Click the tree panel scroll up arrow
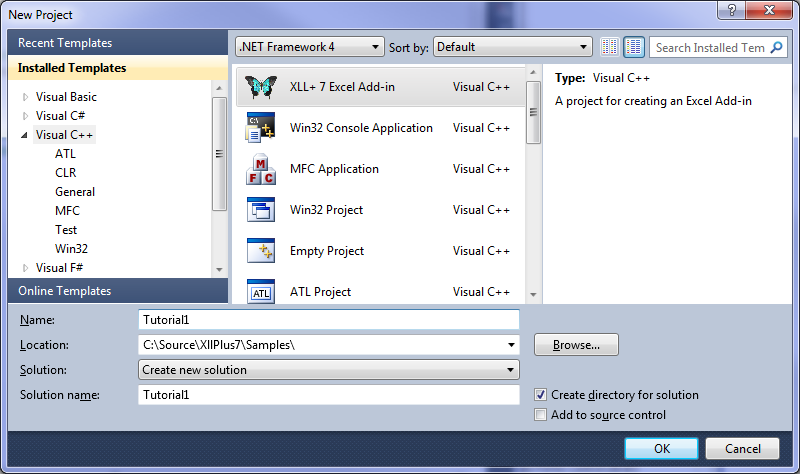800x474 pixels. tap(219, 88)
